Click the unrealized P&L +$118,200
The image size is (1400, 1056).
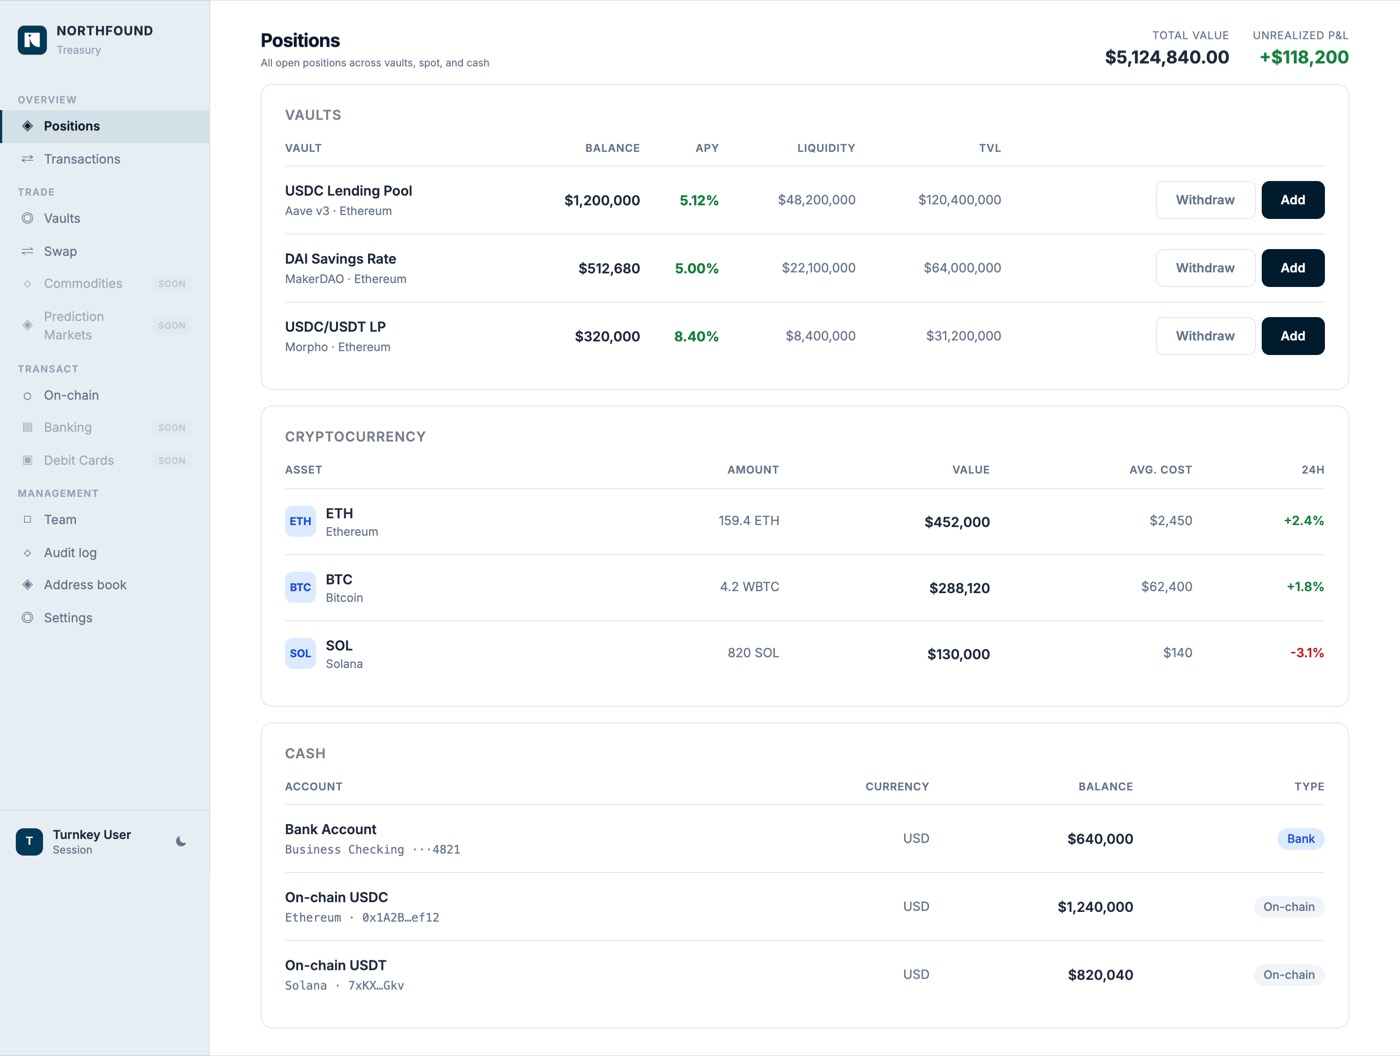tap(1304, 58)
